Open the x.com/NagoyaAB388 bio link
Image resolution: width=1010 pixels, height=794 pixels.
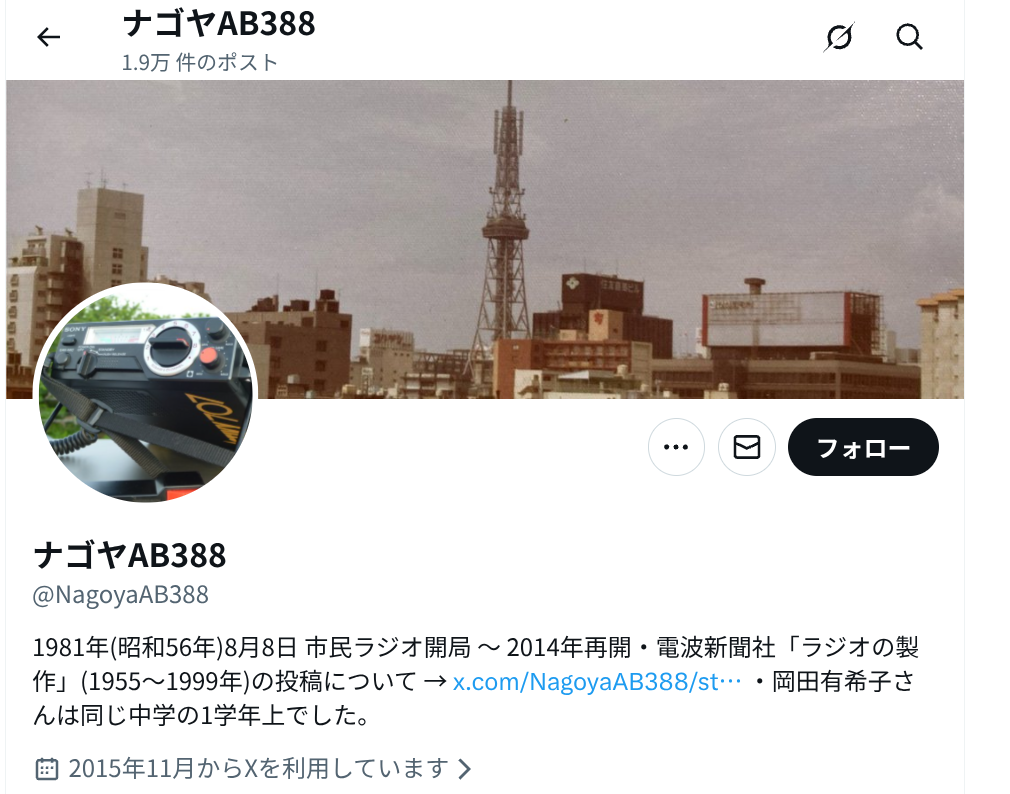[597, 681]
